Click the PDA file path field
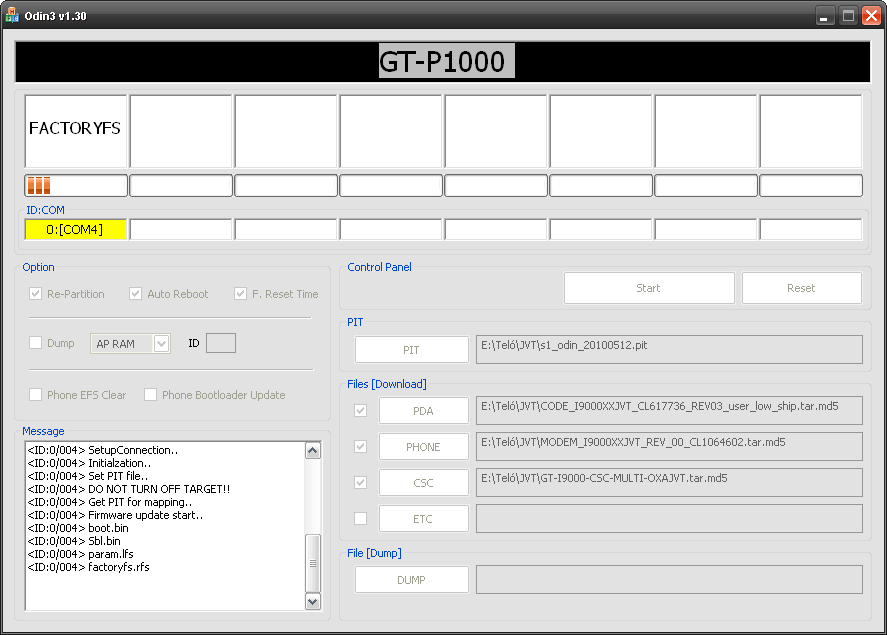Viewport: 887px width, 635px height. coord(669,411)
